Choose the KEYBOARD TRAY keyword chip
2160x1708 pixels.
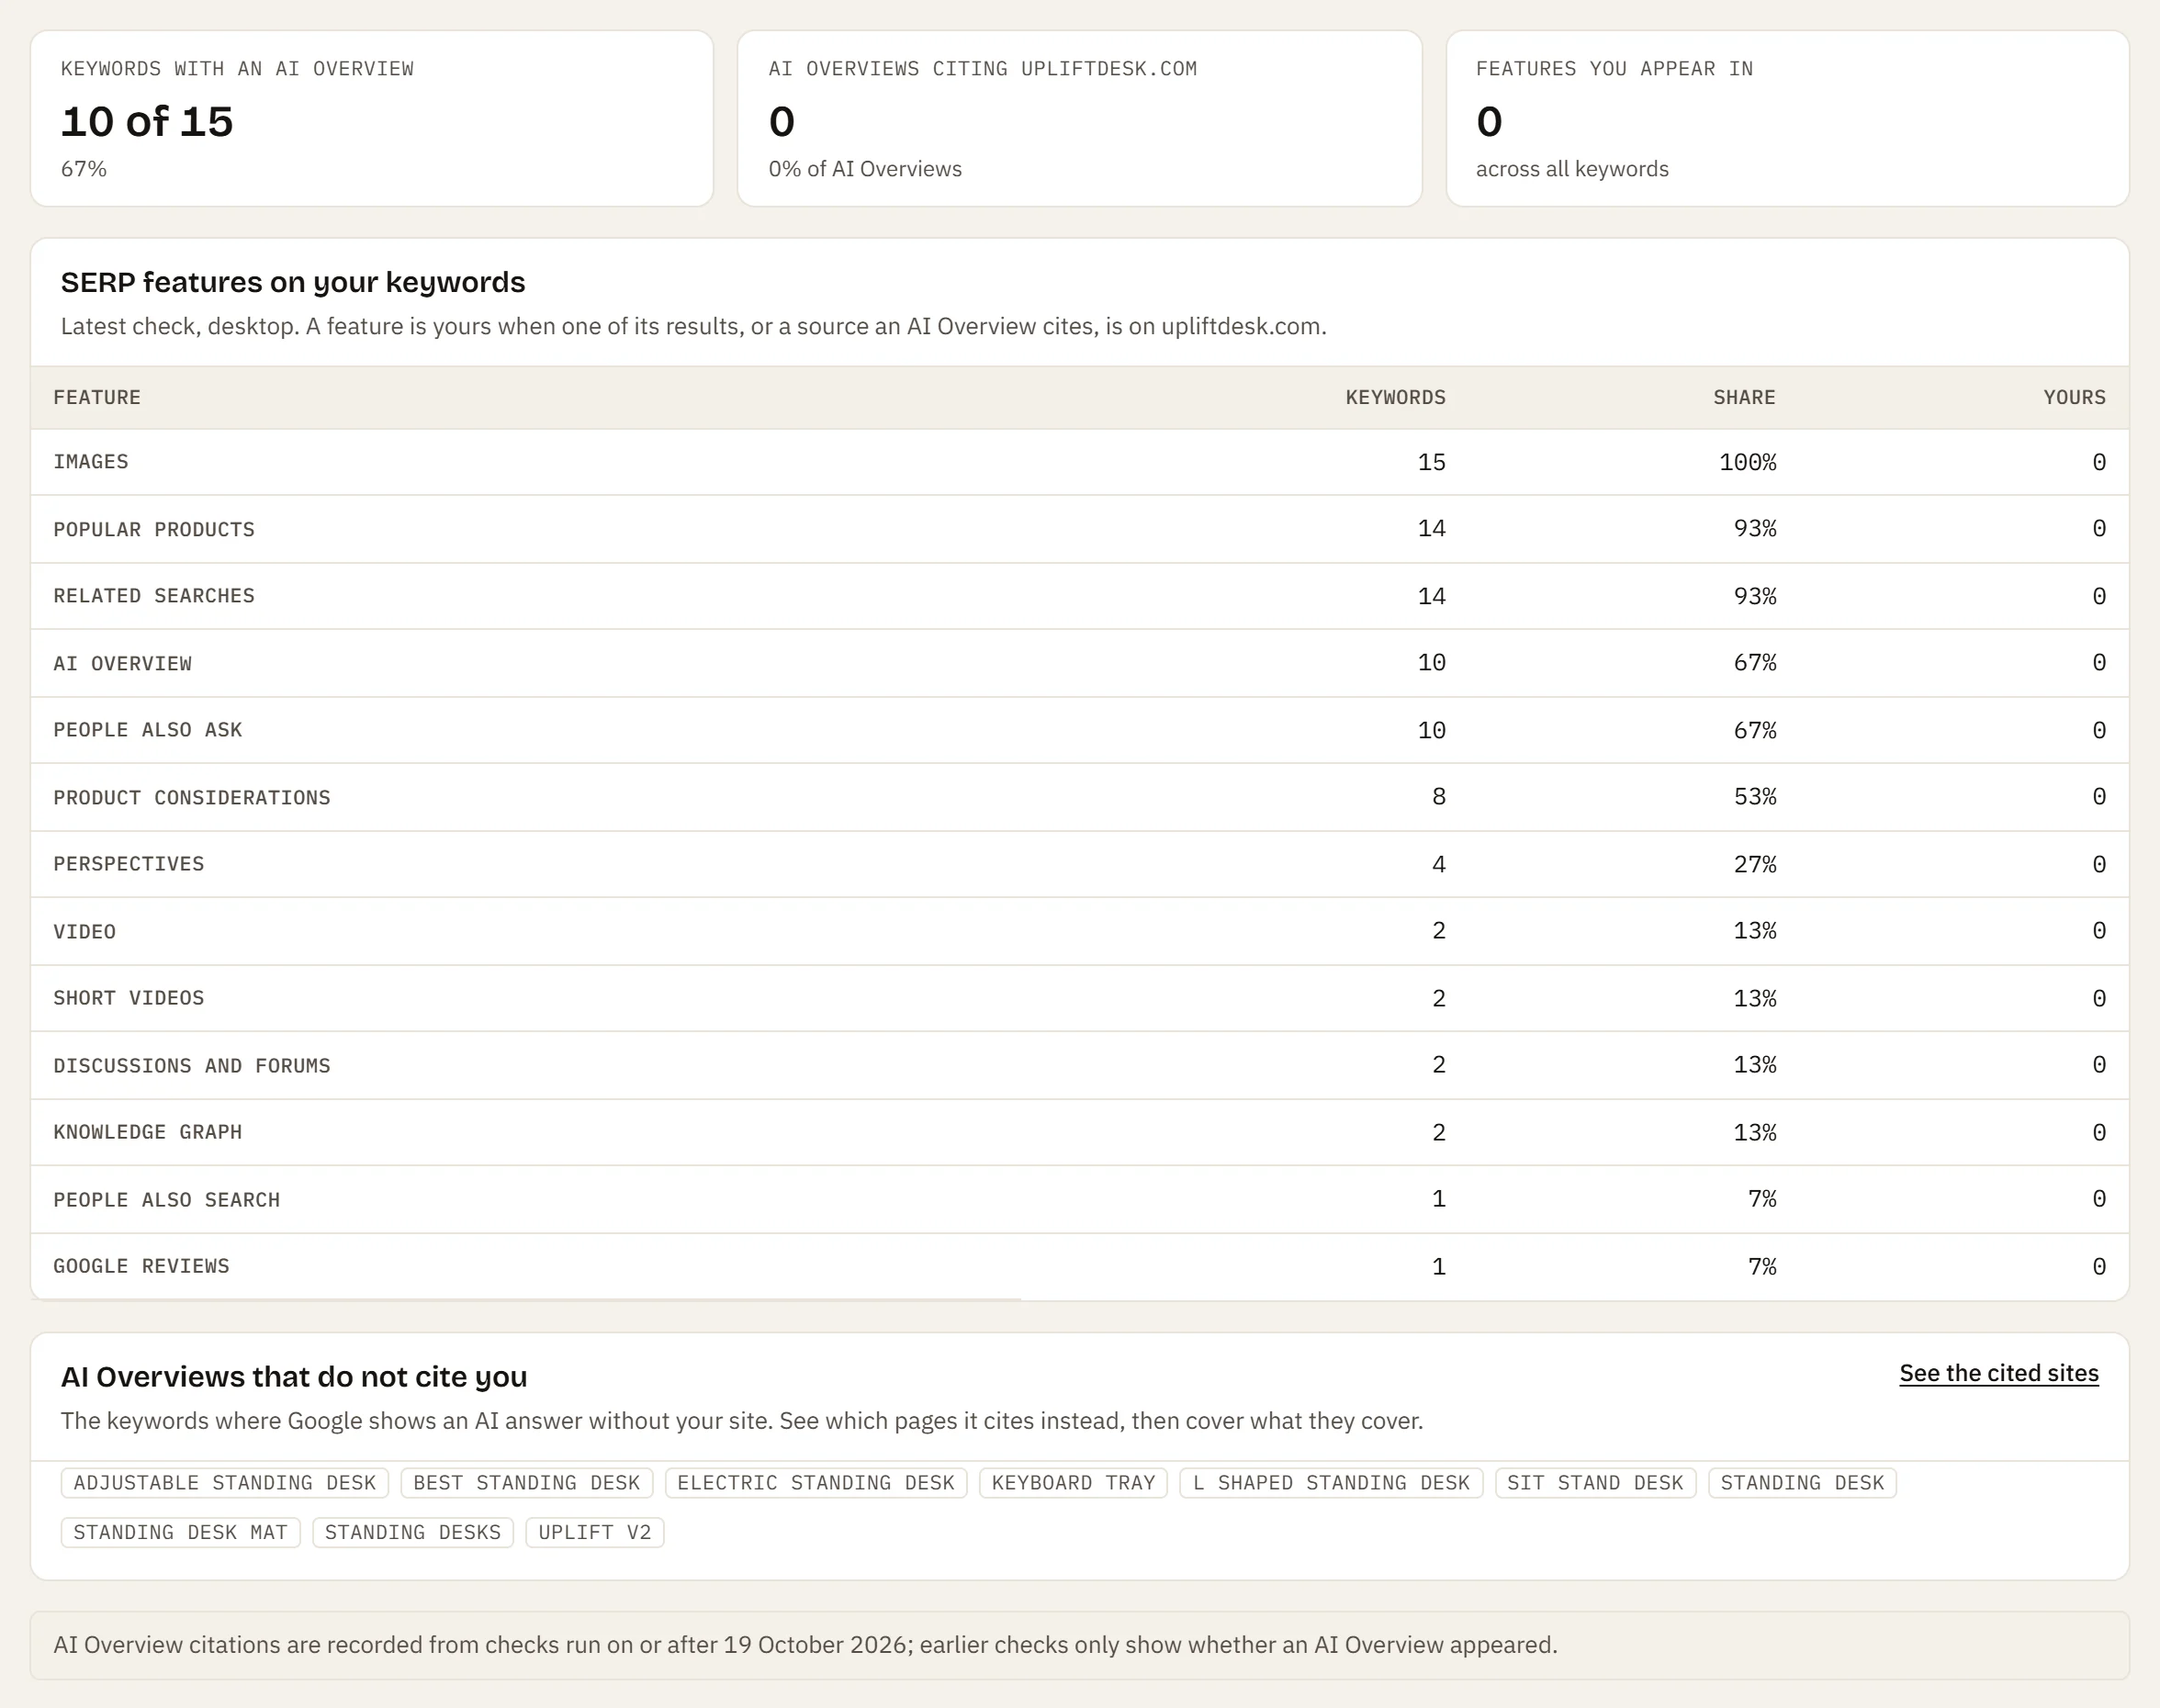[x=1073, y=1482]
